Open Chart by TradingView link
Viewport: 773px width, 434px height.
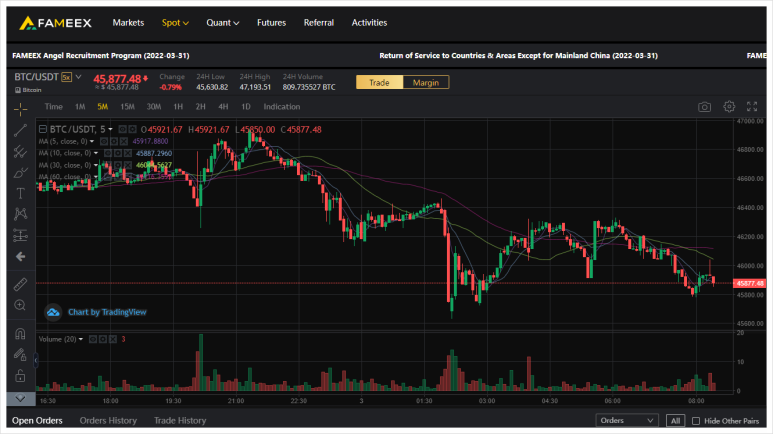pyautogui.click(x=107, y=312)
